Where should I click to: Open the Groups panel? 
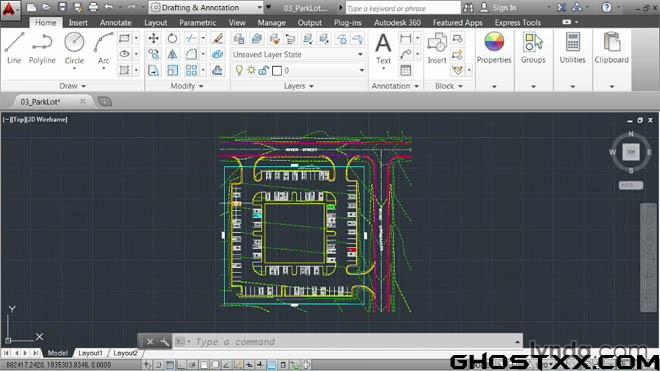[533, 48]
